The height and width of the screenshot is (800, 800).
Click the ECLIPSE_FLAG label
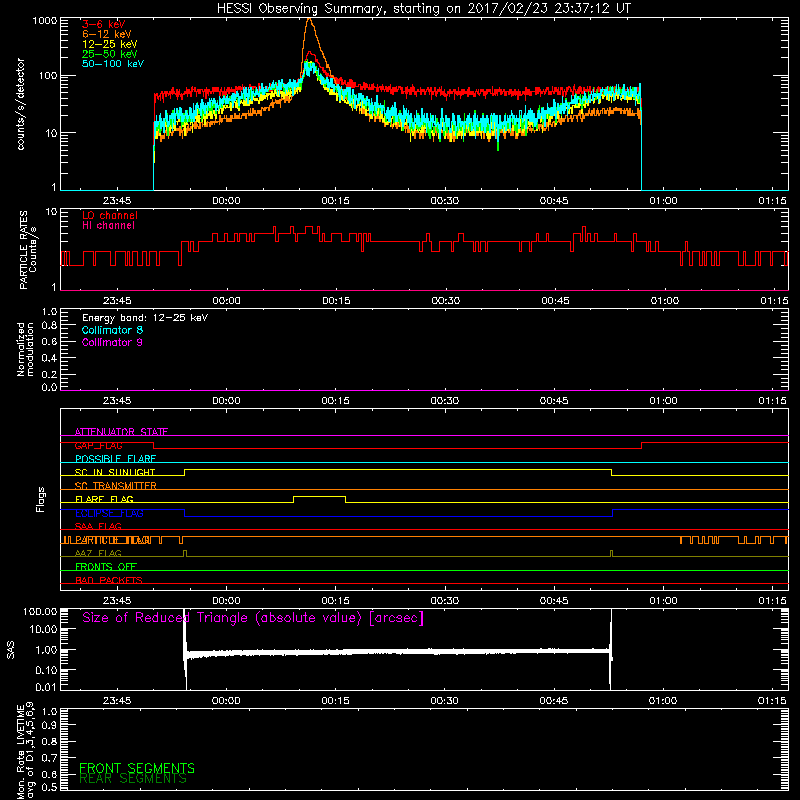pyautogui.click(x=109, y=513)
